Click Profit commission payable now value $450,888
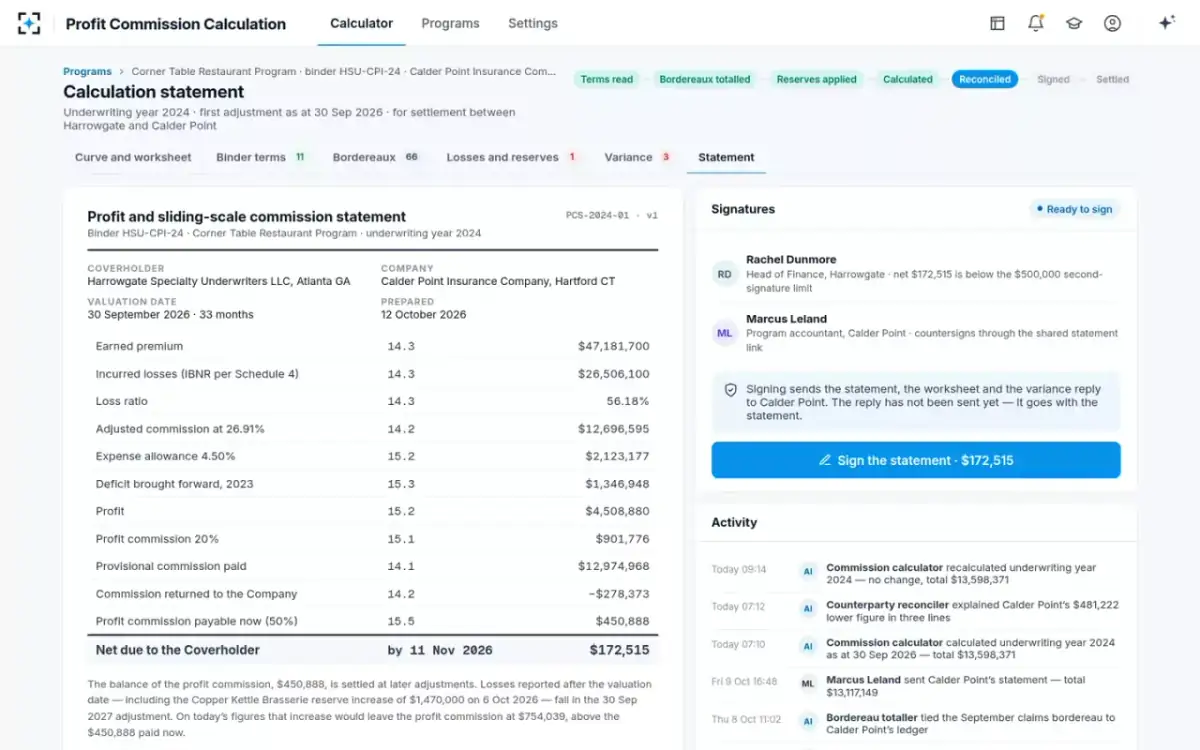The width and height of the screenshot is (1200, 750). pos(623,621)
